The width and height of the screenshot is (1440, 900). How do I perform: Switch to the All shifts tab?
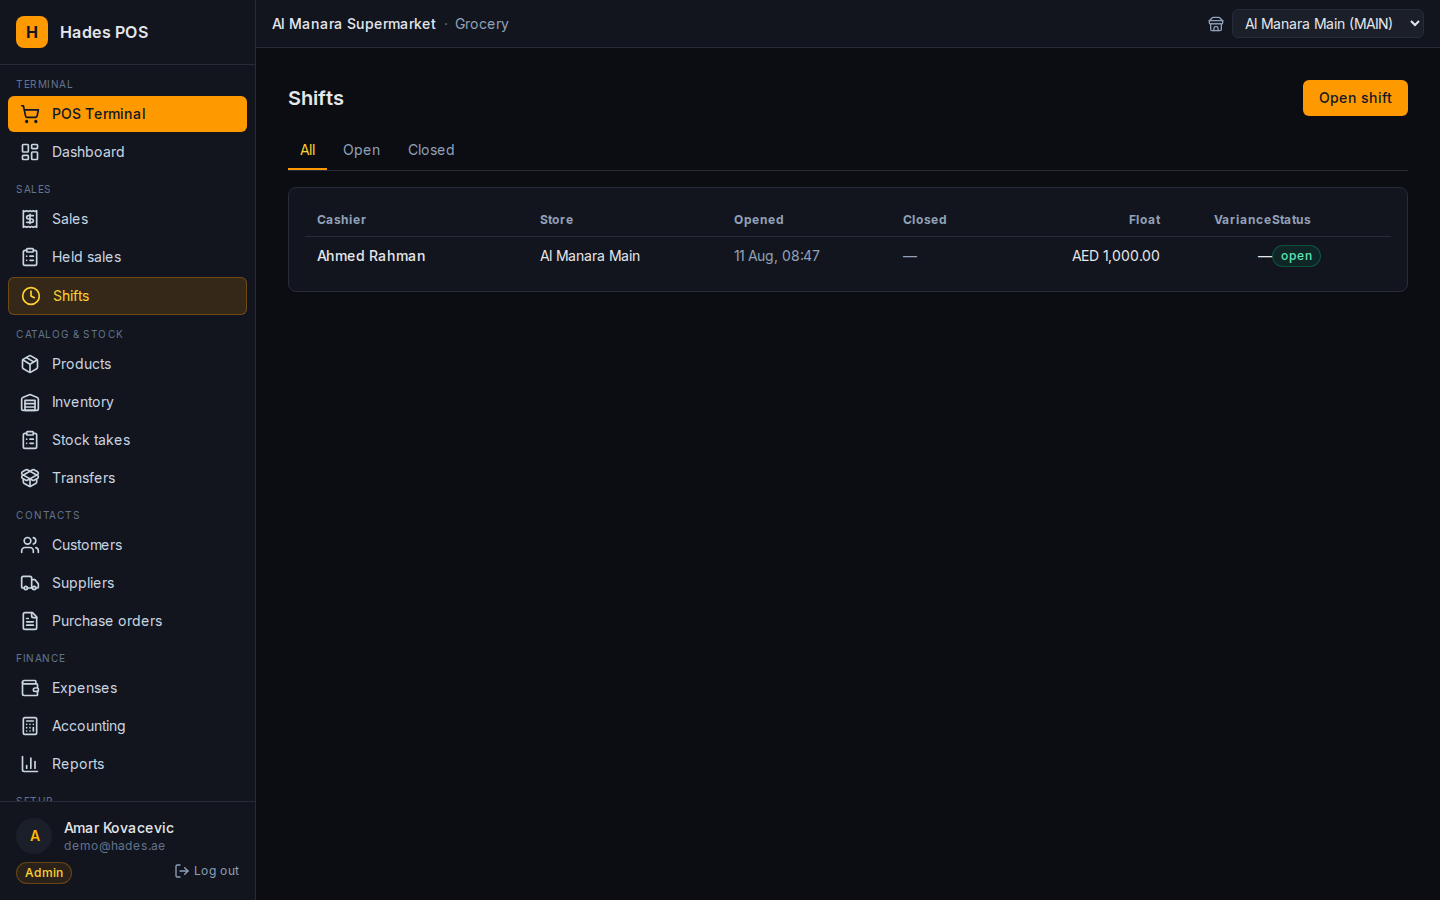(308, 150)
